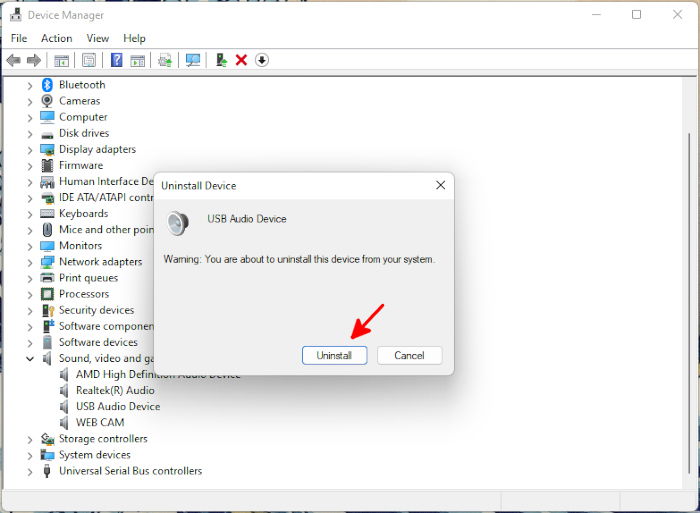Expand Universal Serial Bus controllers
Screen dimensions: 700x513
[30, 471]
